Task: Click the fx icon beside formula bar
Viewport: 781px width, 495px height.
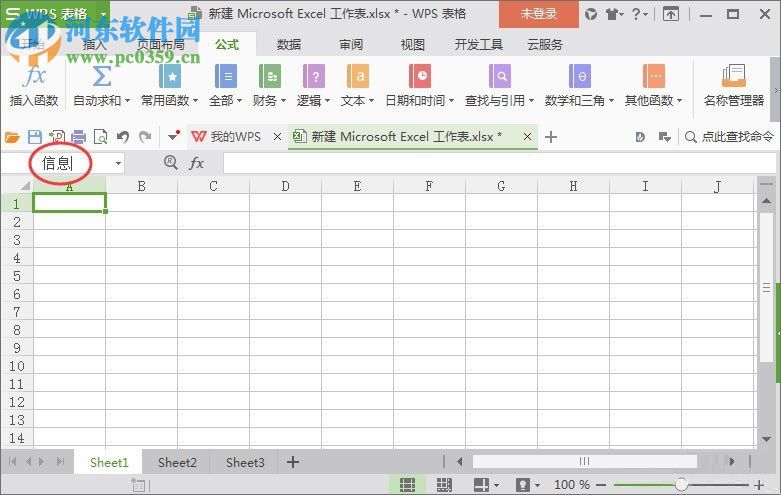Action: 197,163
